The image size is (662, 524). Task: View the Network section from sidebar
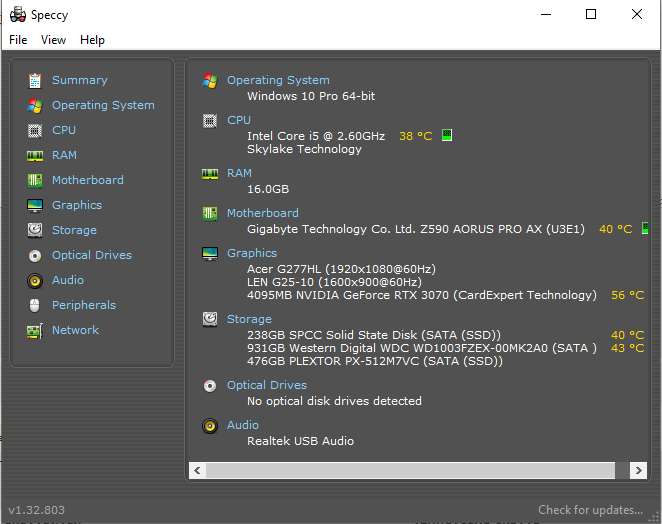[75, 330]
